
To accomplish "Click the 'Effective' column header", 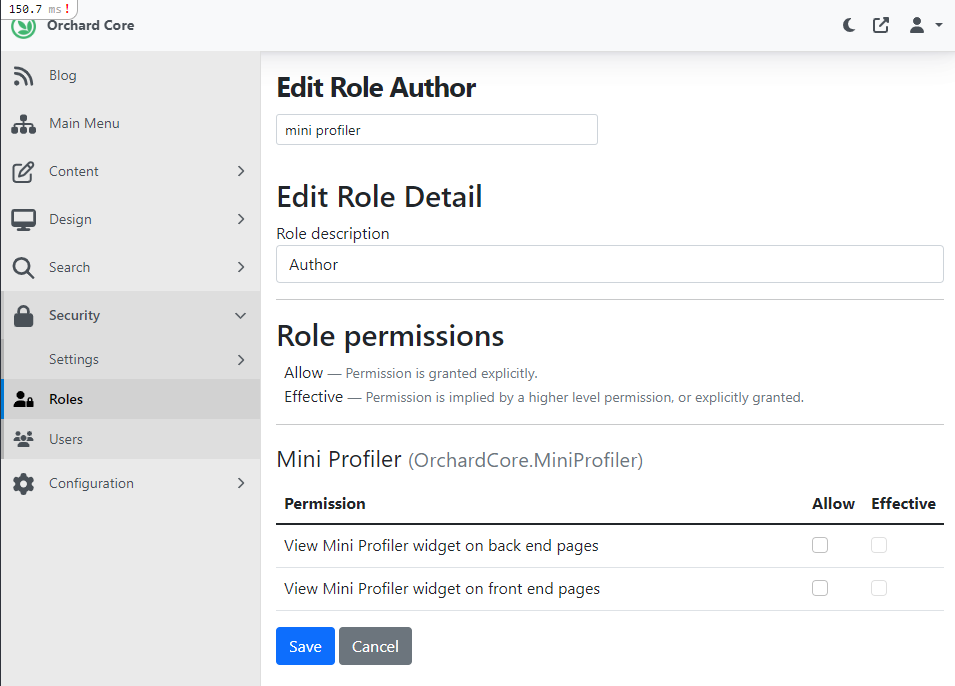I will pyautogui.click(x=903, y=504).
